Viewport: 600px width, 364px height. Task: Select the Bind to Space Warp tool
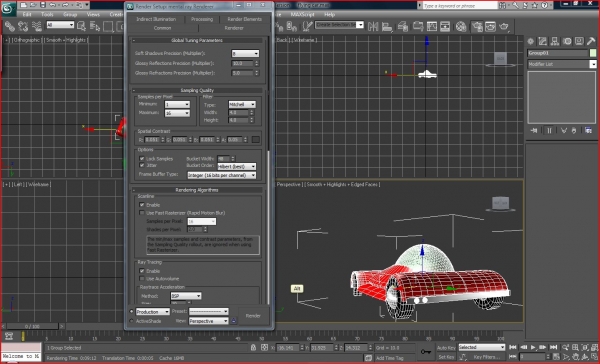tap(37, 26)
